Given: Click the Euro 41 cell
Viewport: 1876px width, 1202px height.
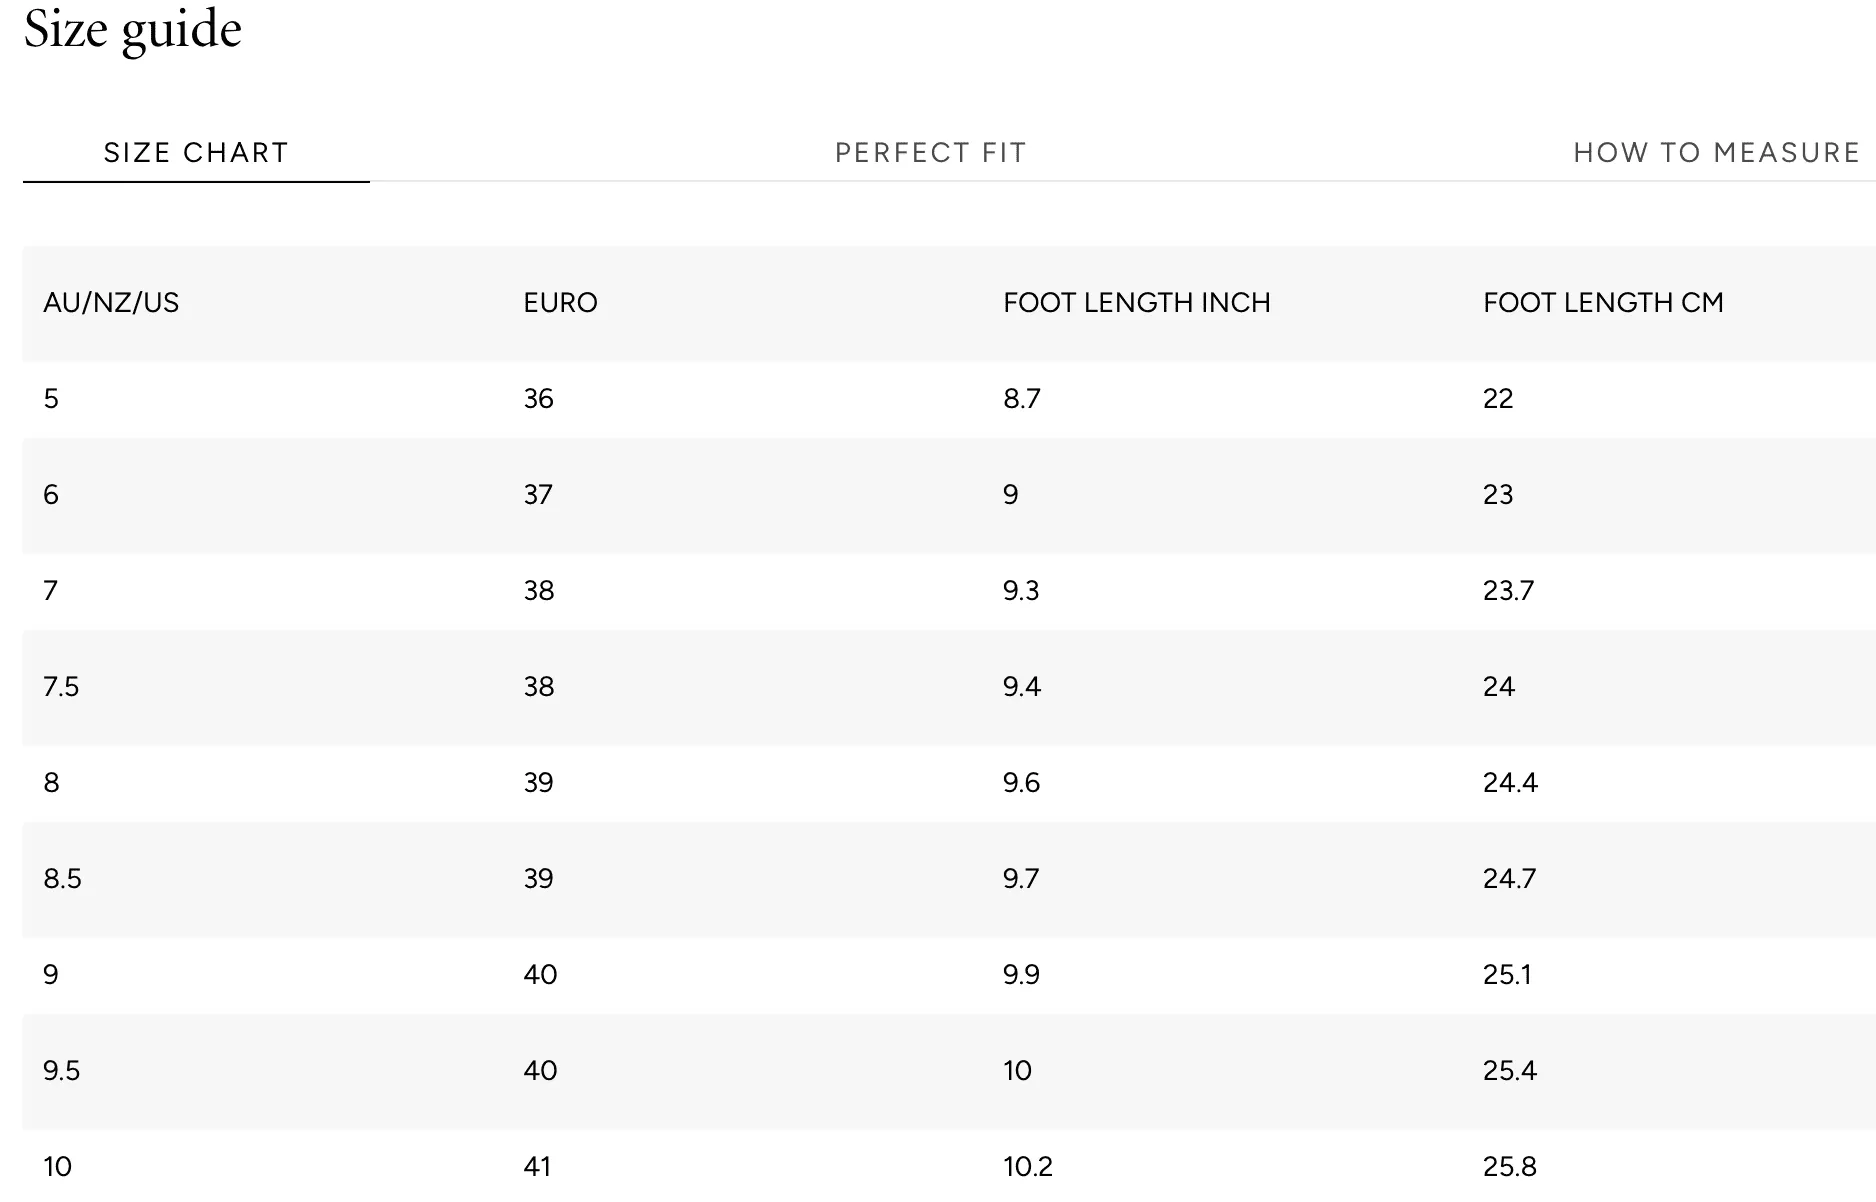Looking at the screenshot, I should (x=537, y=1167).
